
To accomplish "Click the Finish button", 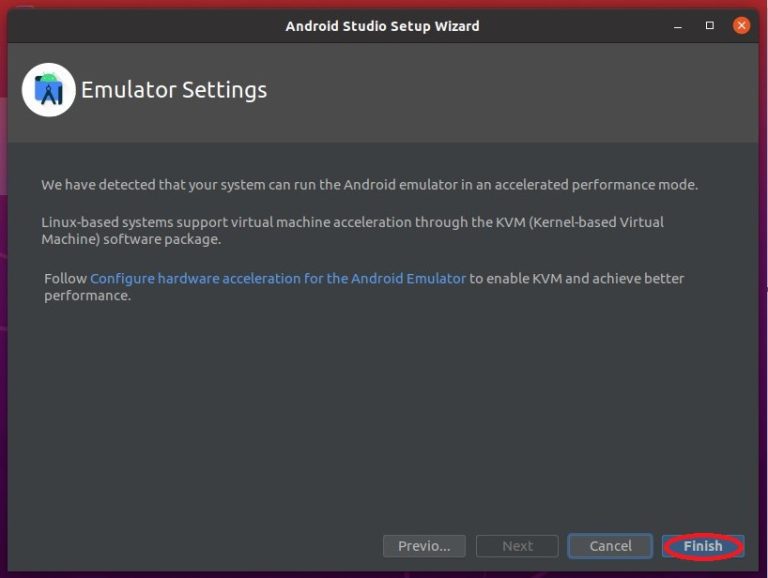I will (703, 546).
